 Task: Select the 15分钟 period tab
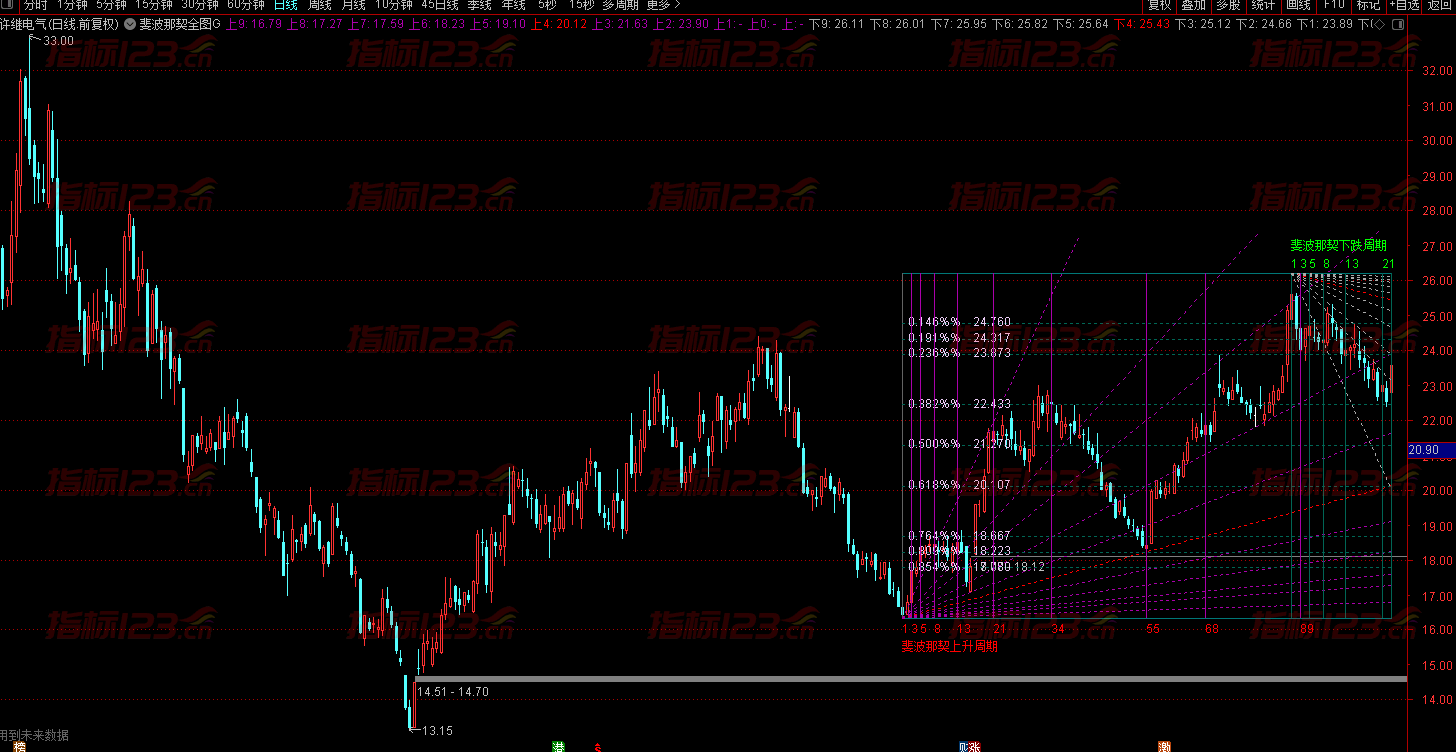coord(153,5)
